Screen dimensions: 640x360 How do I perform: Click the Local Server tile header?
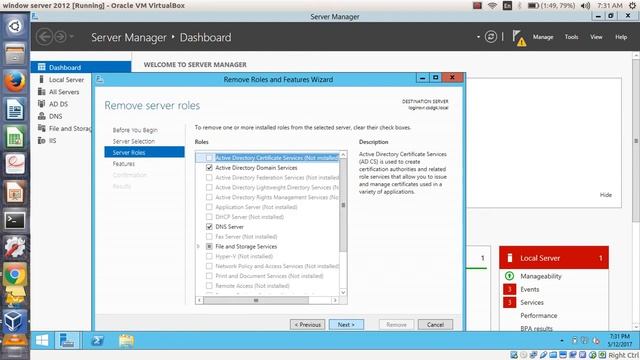[x=554, y=258]
